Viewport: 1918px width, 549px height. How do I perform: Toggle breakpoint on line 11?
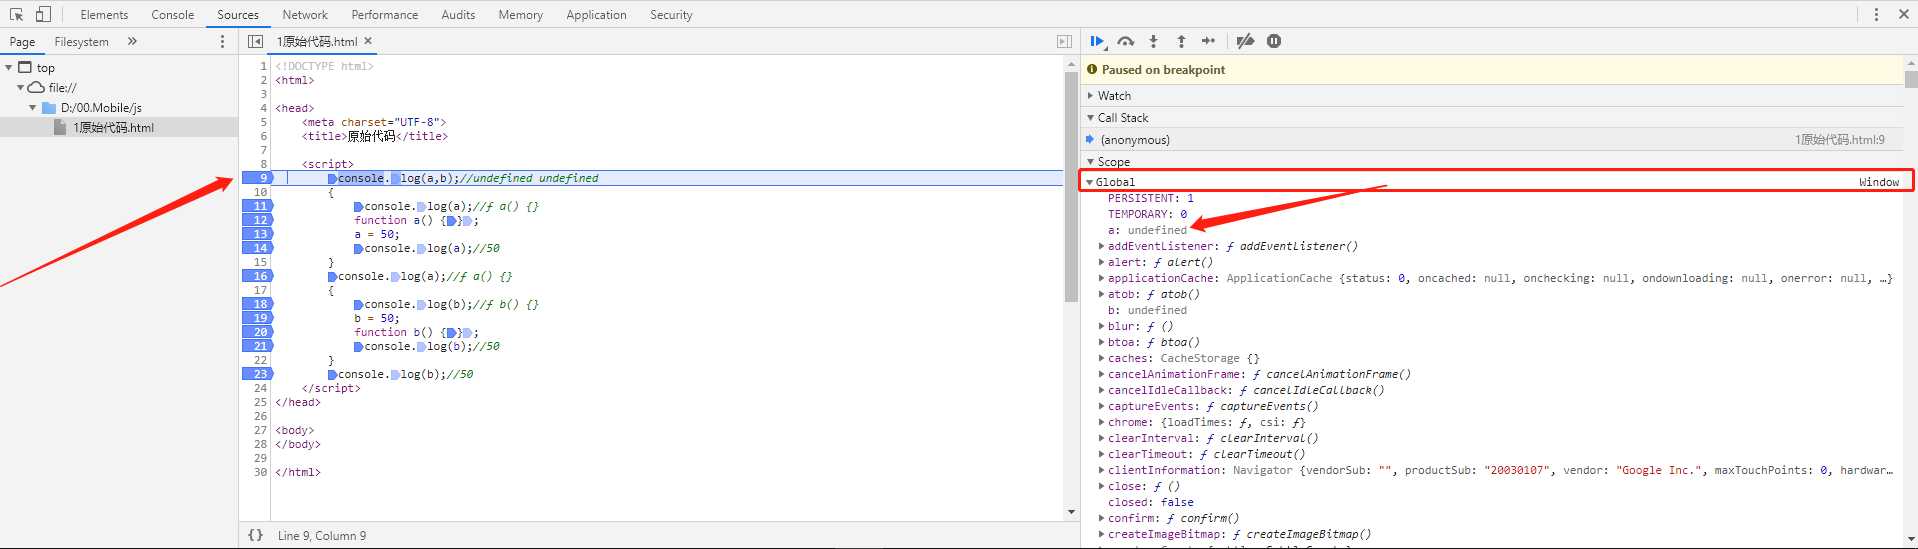click(258, 206)
